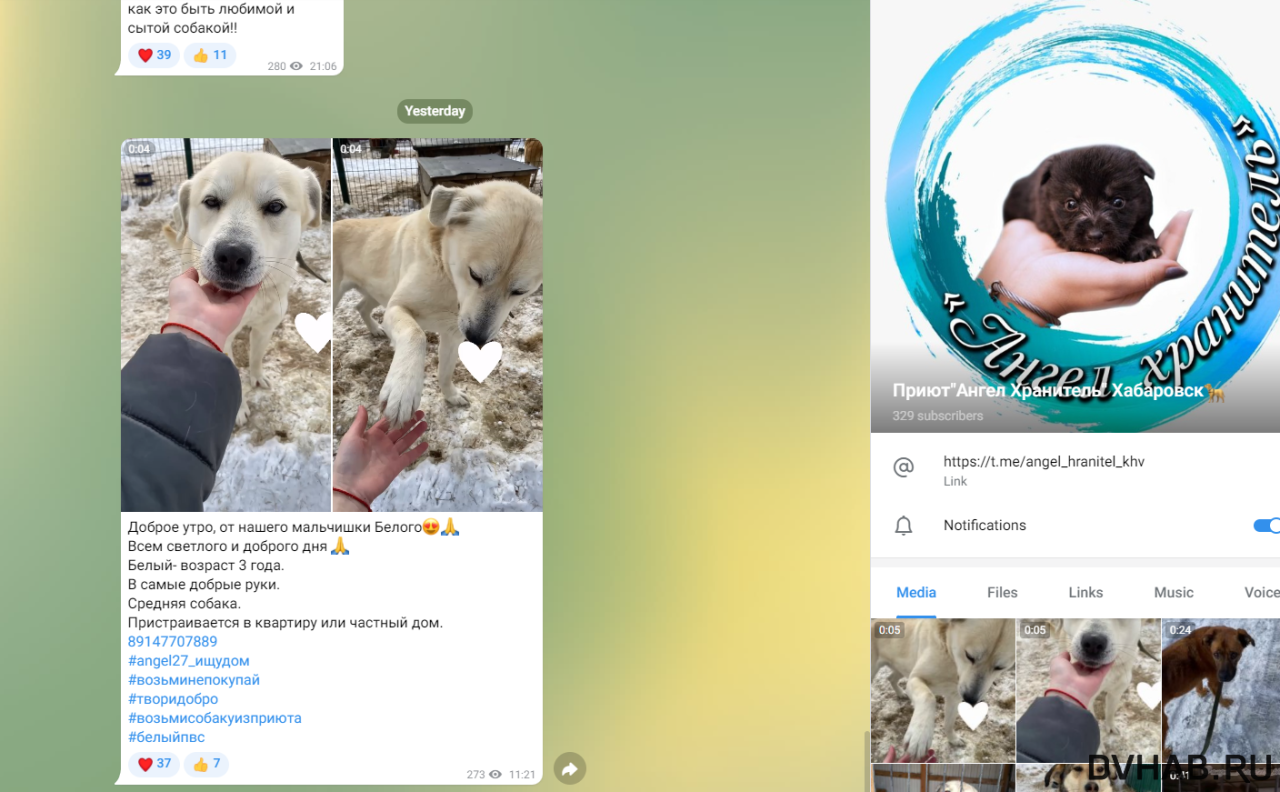Click heart reaction with 37 on Belyi post

pos(154,764)
